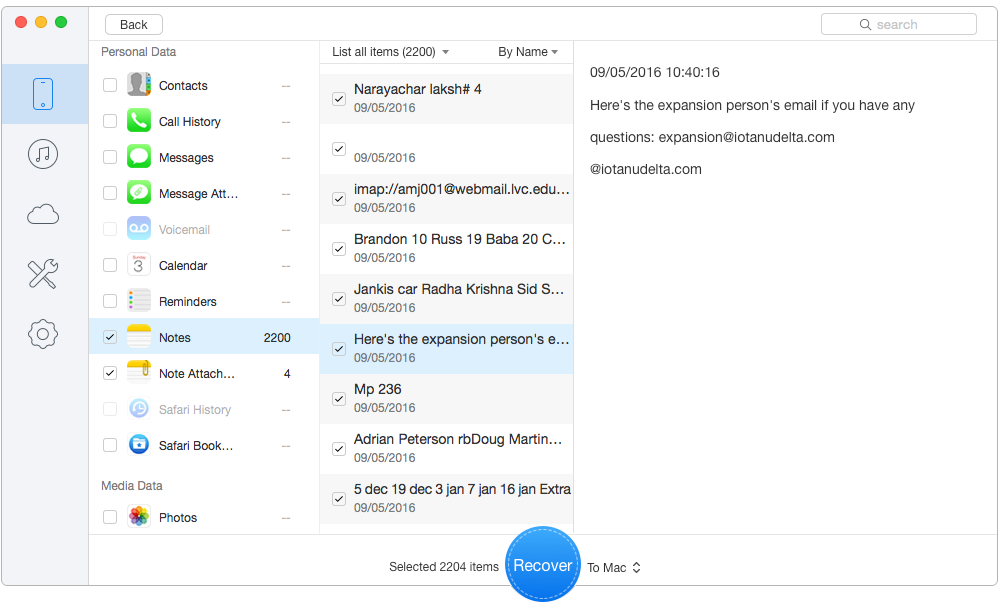The image size is (1000, 608).
Task: Select the Call History category row
Action: pos(204,121)
